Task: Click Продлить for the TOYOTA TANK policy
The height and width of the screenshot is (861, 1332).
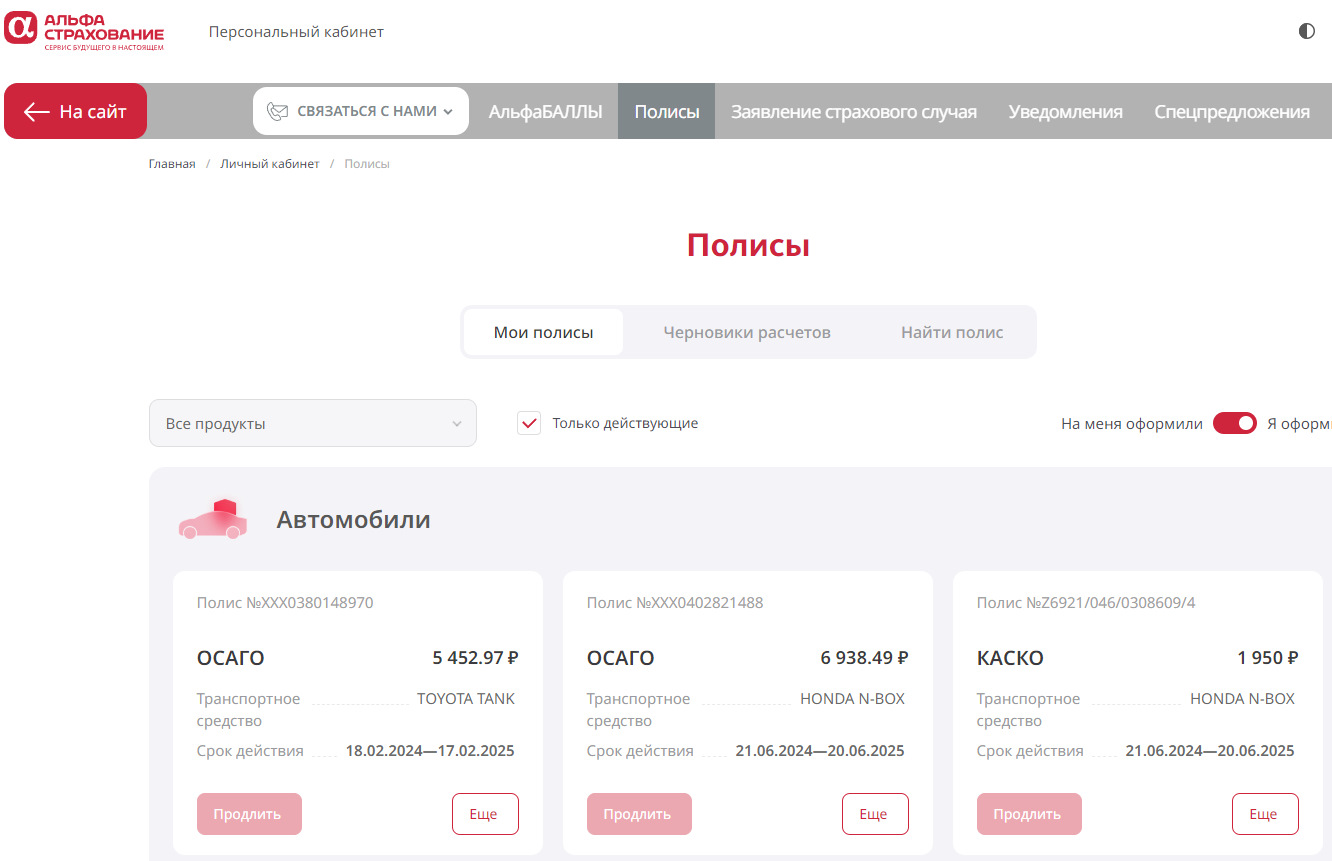Action: tap(249, 814)
